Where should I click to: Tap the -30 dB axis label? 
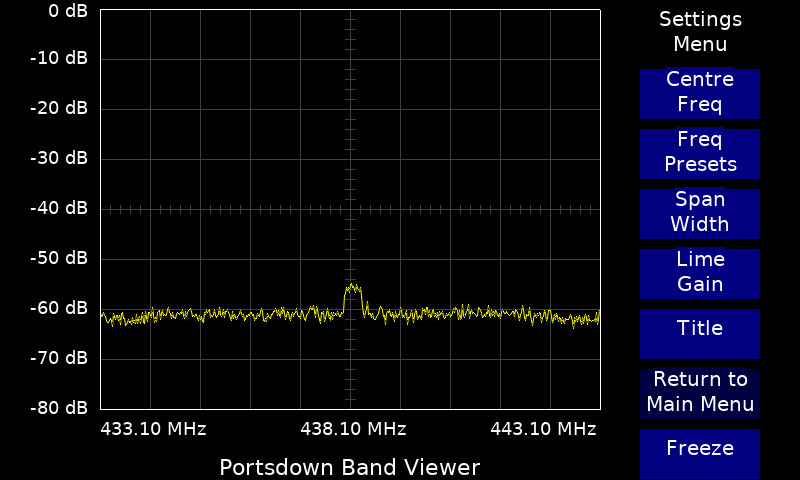click(59, 158)
